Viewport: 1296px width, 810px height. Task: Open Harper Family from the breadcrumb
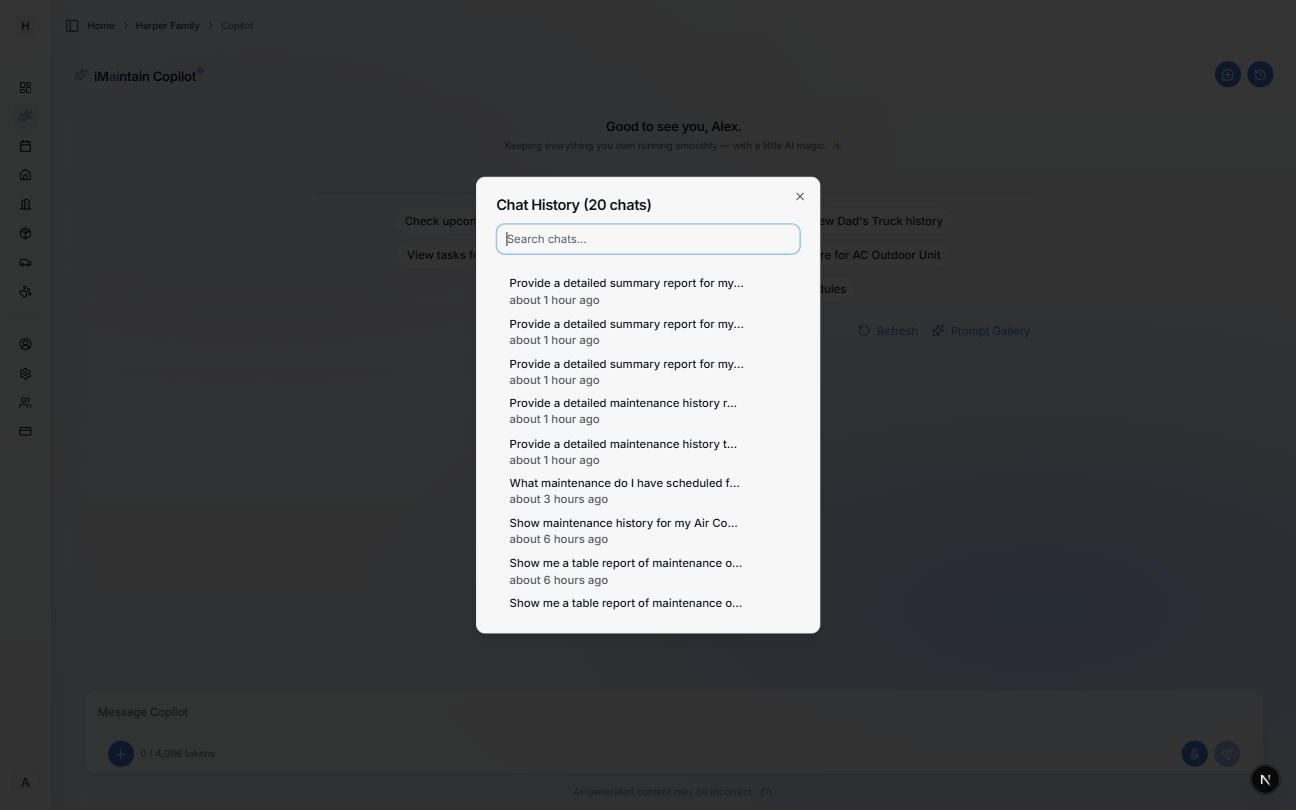coord(167,25)
